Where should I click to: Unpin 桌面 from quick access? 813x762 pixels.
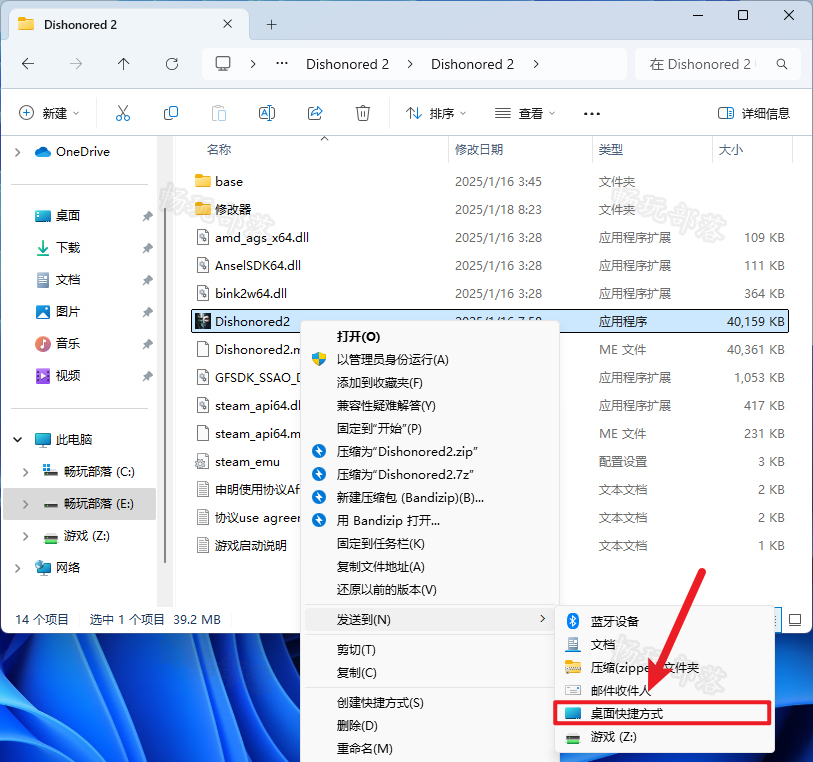(148, 216)
